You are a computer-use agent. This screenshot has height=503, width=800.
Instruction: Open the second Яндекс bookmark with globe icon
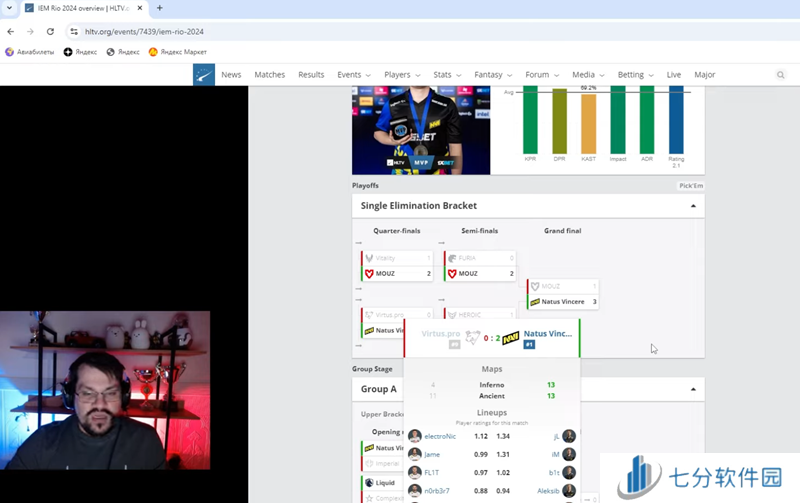click(123, 52)
